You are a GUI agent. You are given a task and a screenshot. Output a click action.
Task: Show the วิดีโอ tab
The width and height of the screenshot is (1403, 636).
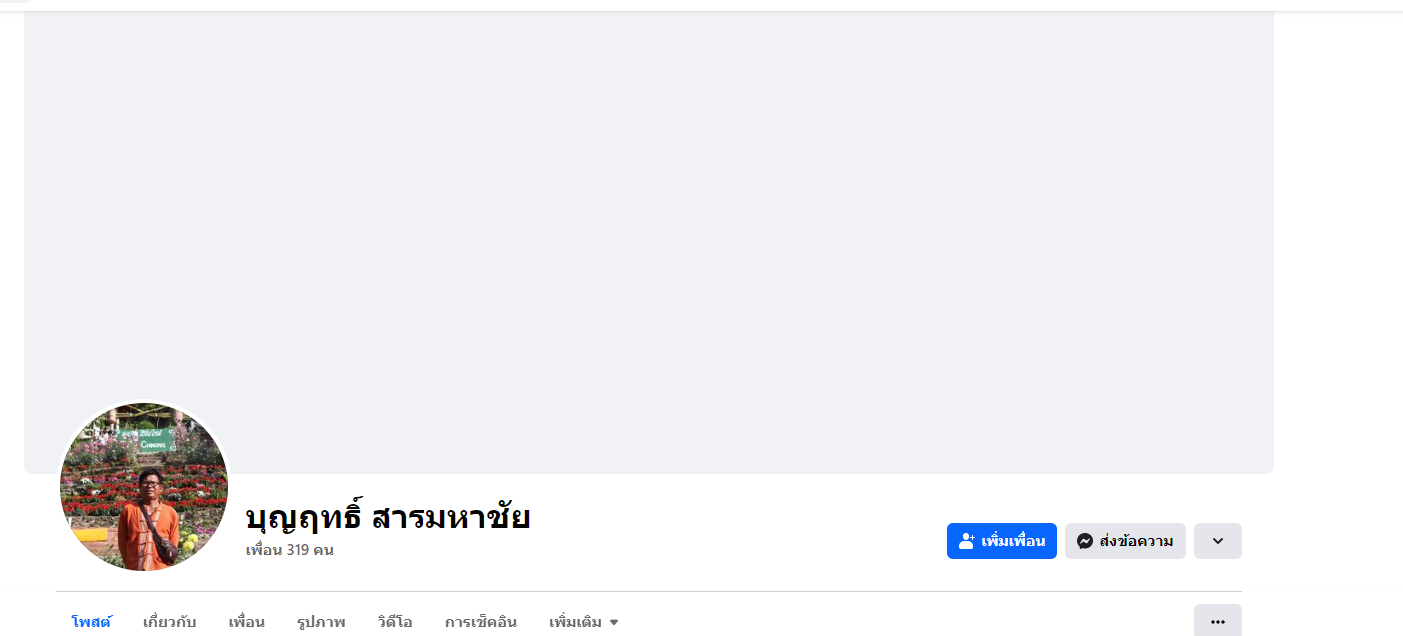[x=395, y=622]
